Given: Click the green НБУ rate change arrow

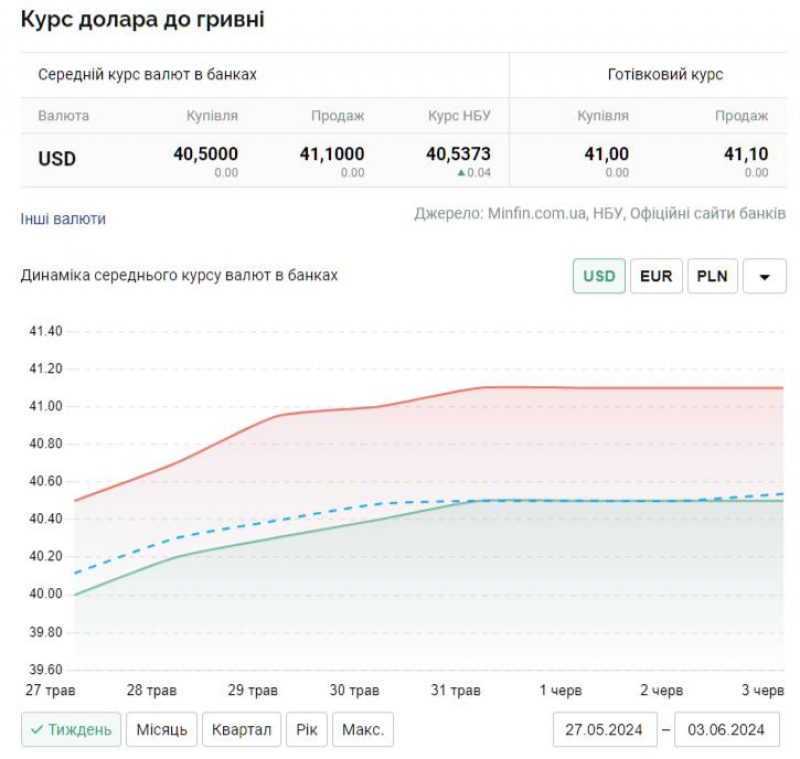Looking at the screenshot, I should (461, 173).
